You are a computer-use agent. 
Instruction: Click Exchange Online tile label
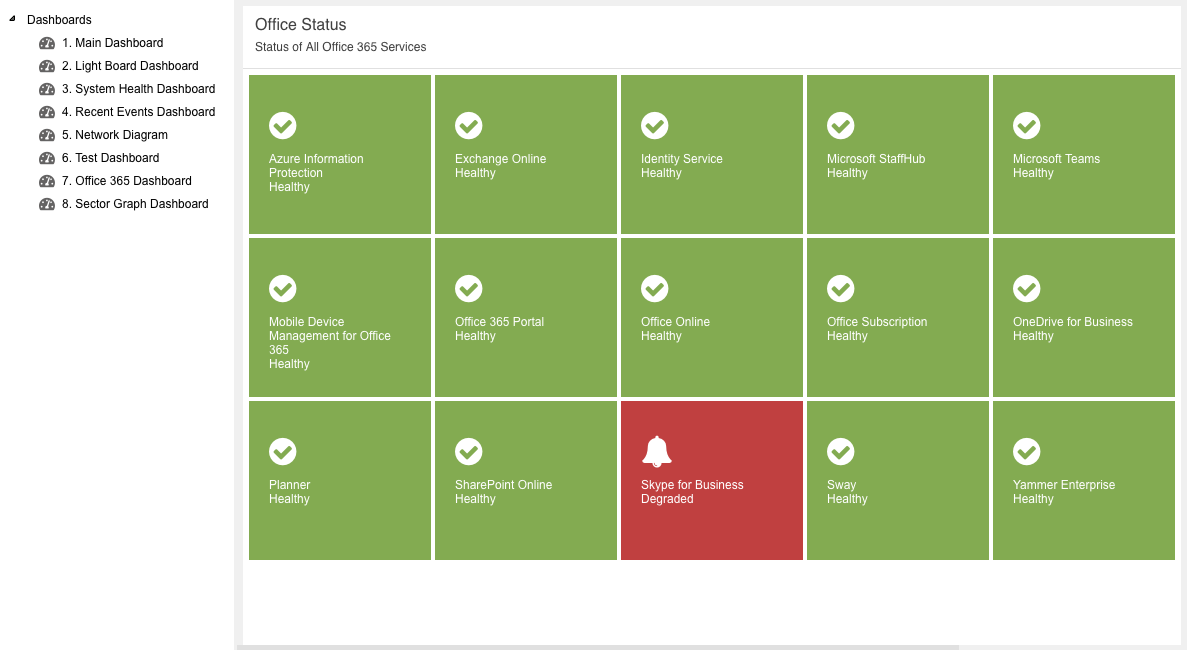click(500, 159)
